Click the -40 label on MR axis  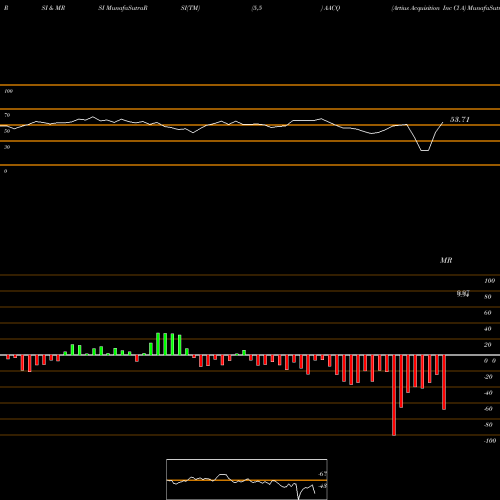(488, 393)
